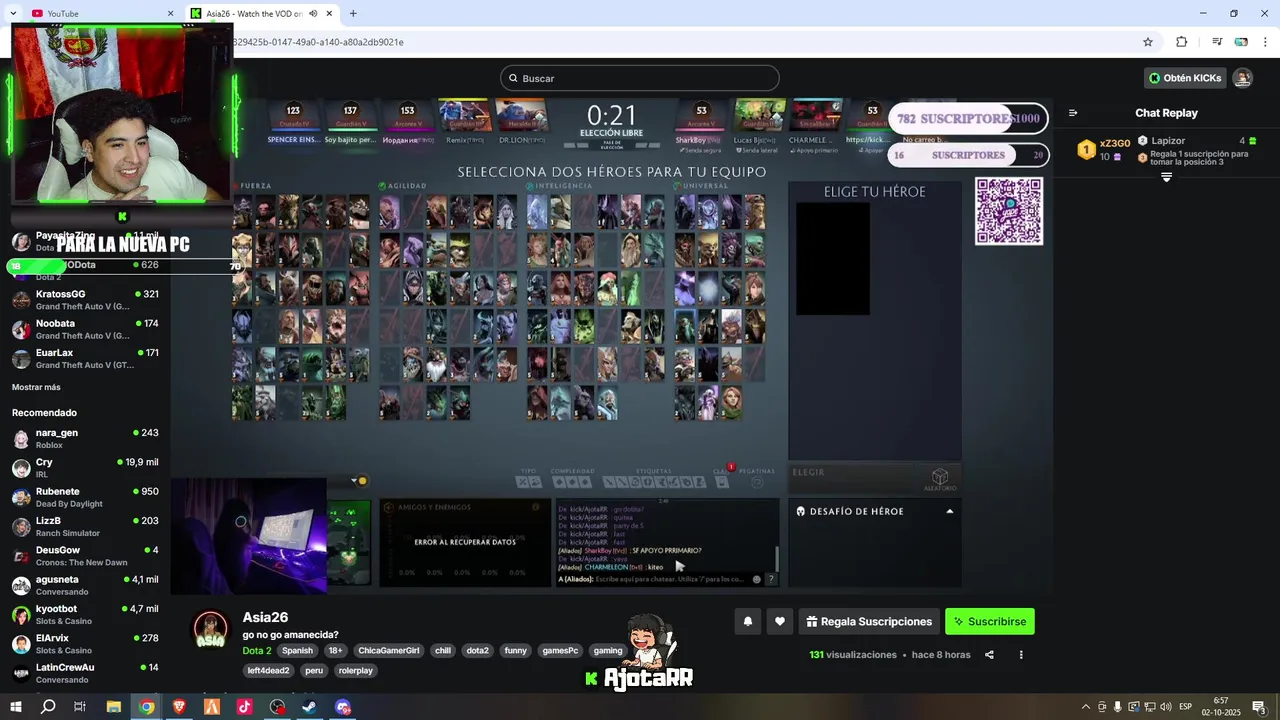Viewport: 1280px width, 720px height.
Task: Open the Windows Start menu
Action: 16,707
